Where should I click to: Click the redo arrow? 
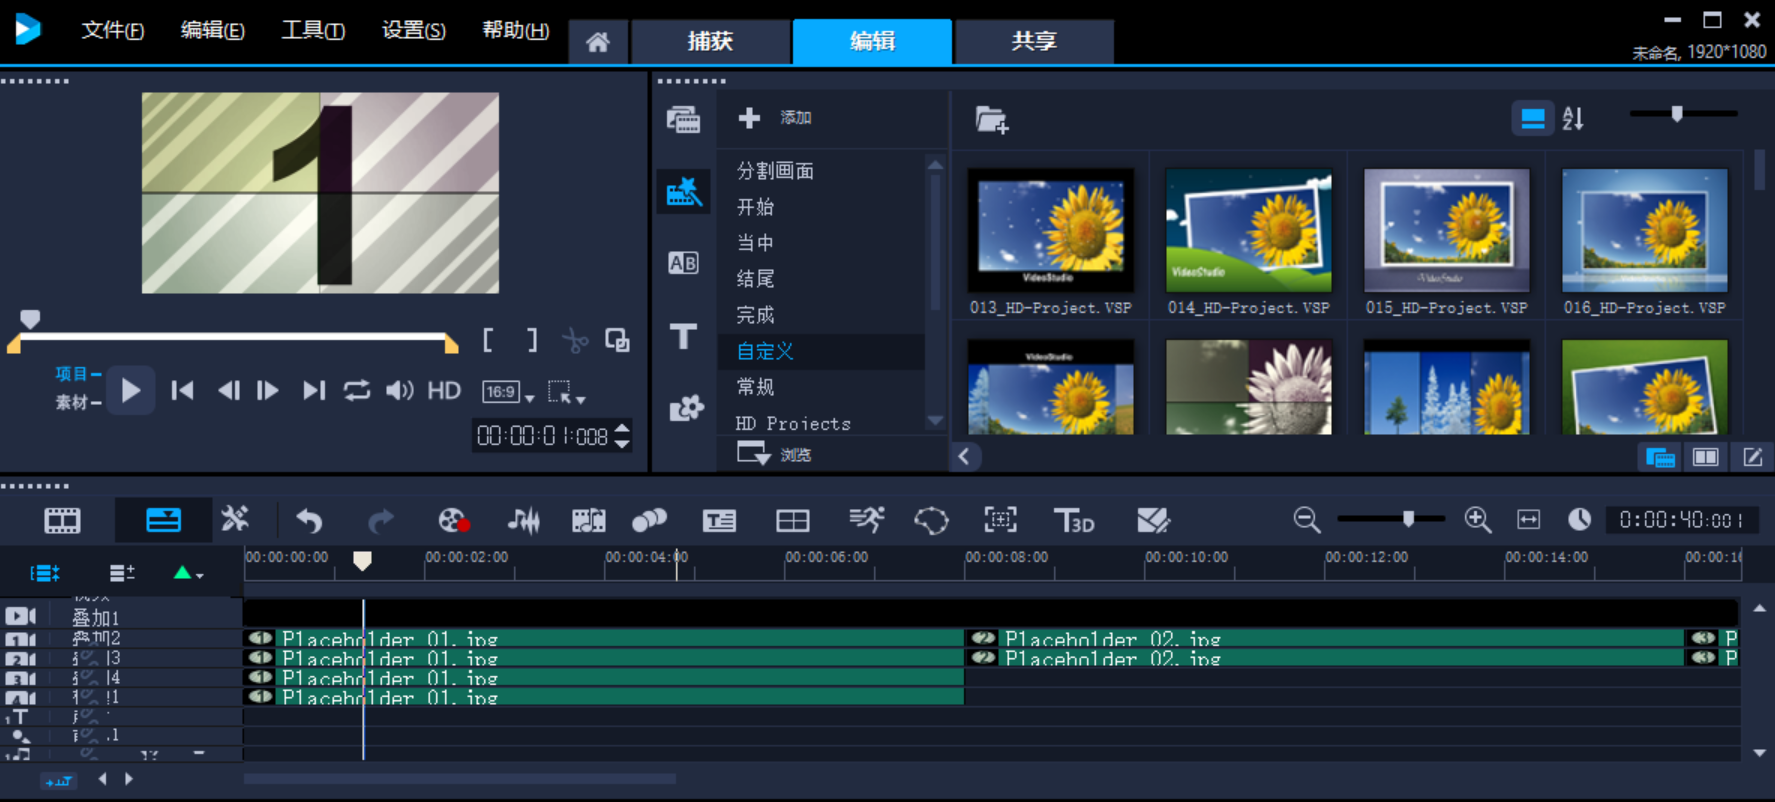pyautogui.click(x=381, y=520)
